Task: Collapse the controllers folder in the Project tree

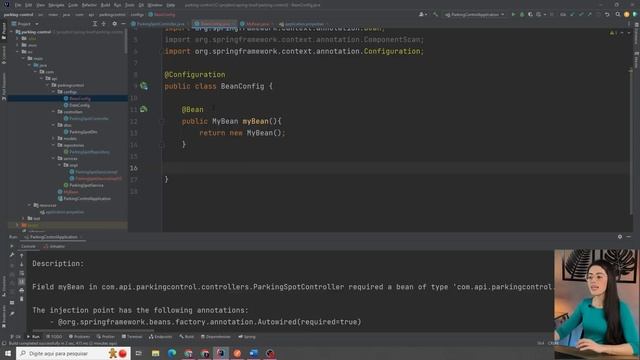Action: pos(53,112)
